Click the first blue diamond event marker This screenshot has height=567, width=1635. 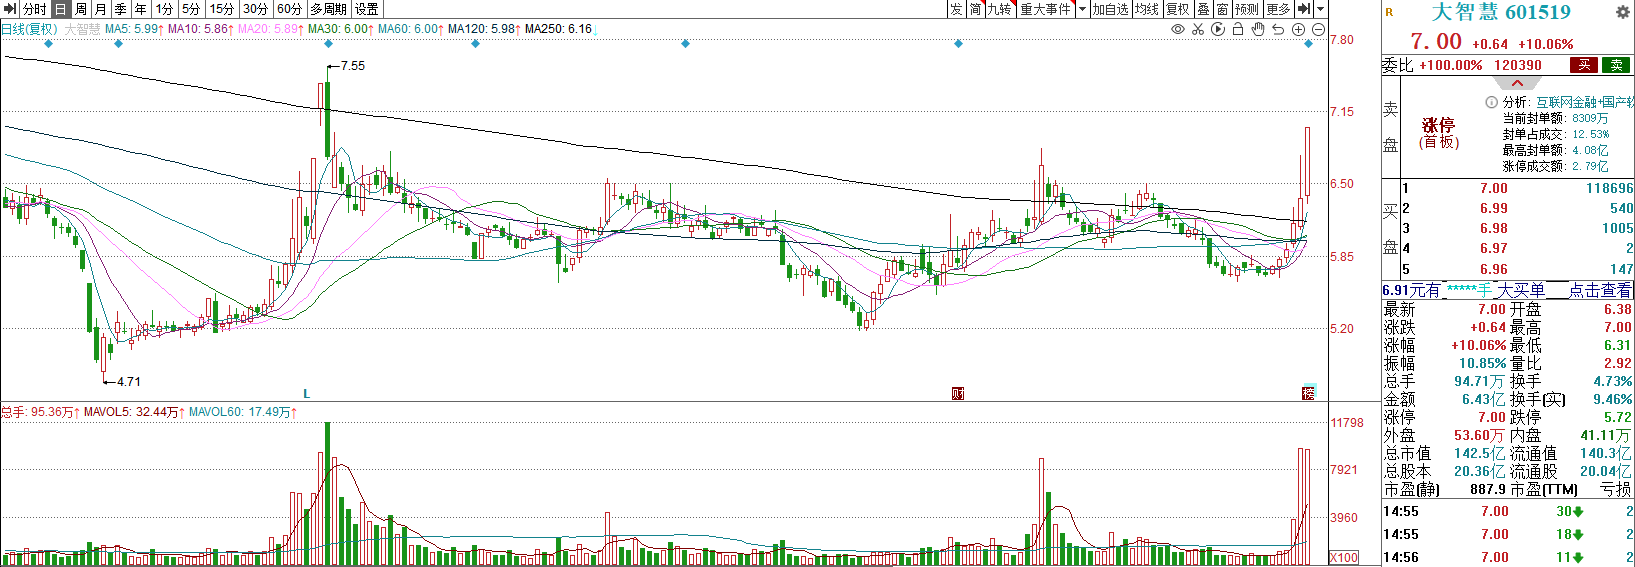point(48,44)
